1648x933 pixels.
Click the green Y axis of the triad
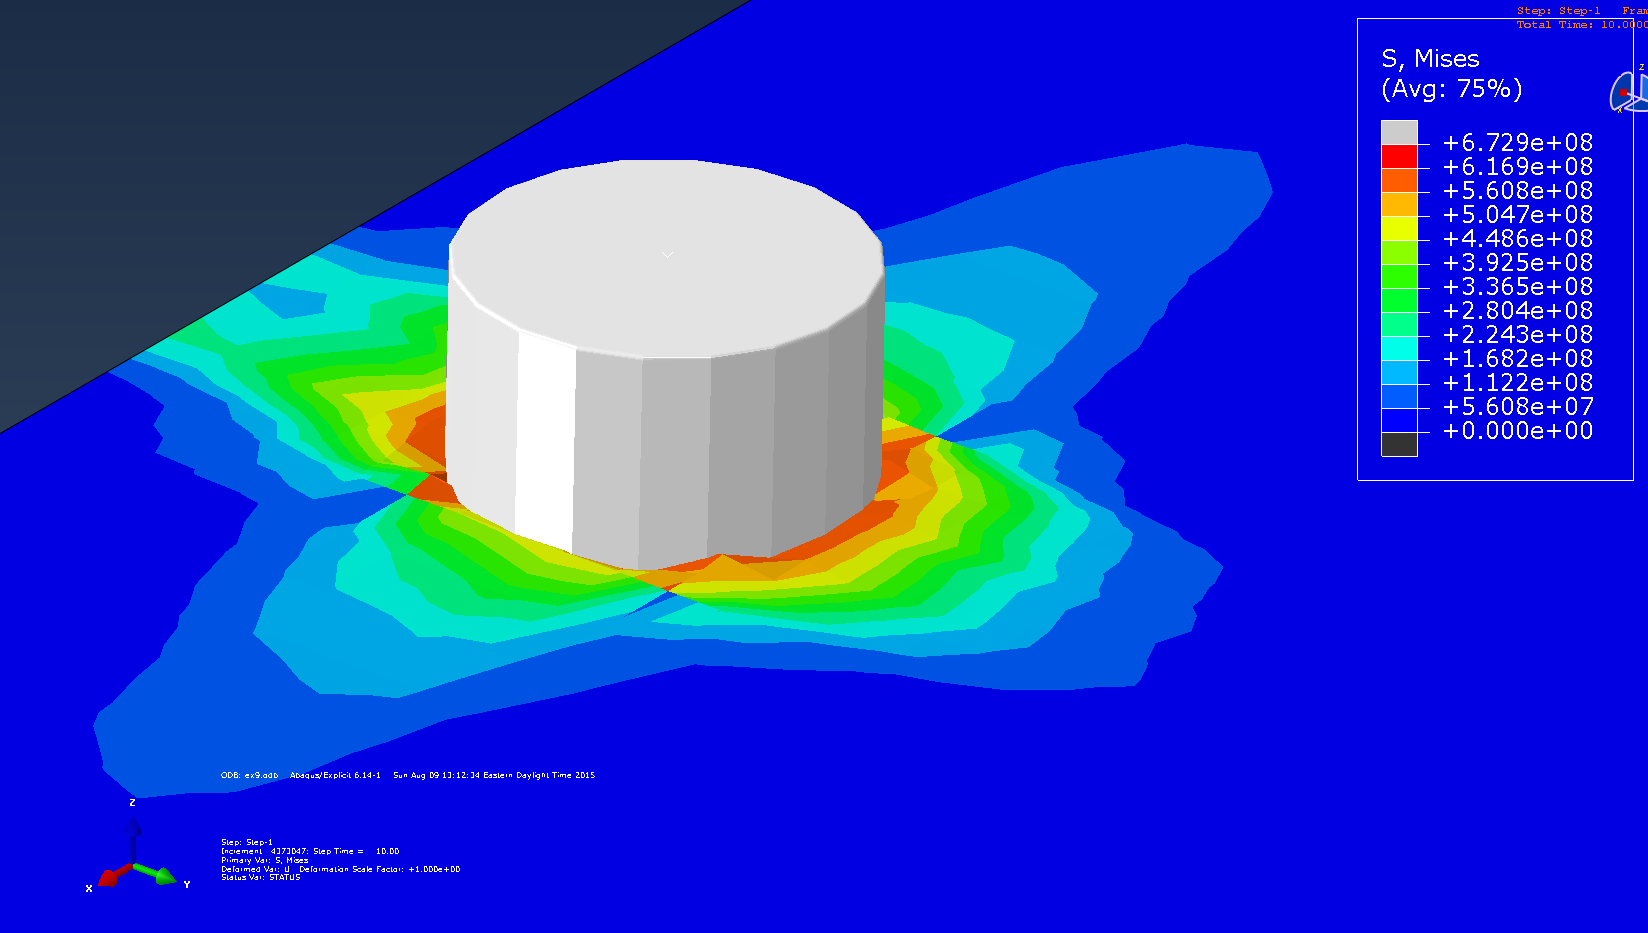pos(156,875)
